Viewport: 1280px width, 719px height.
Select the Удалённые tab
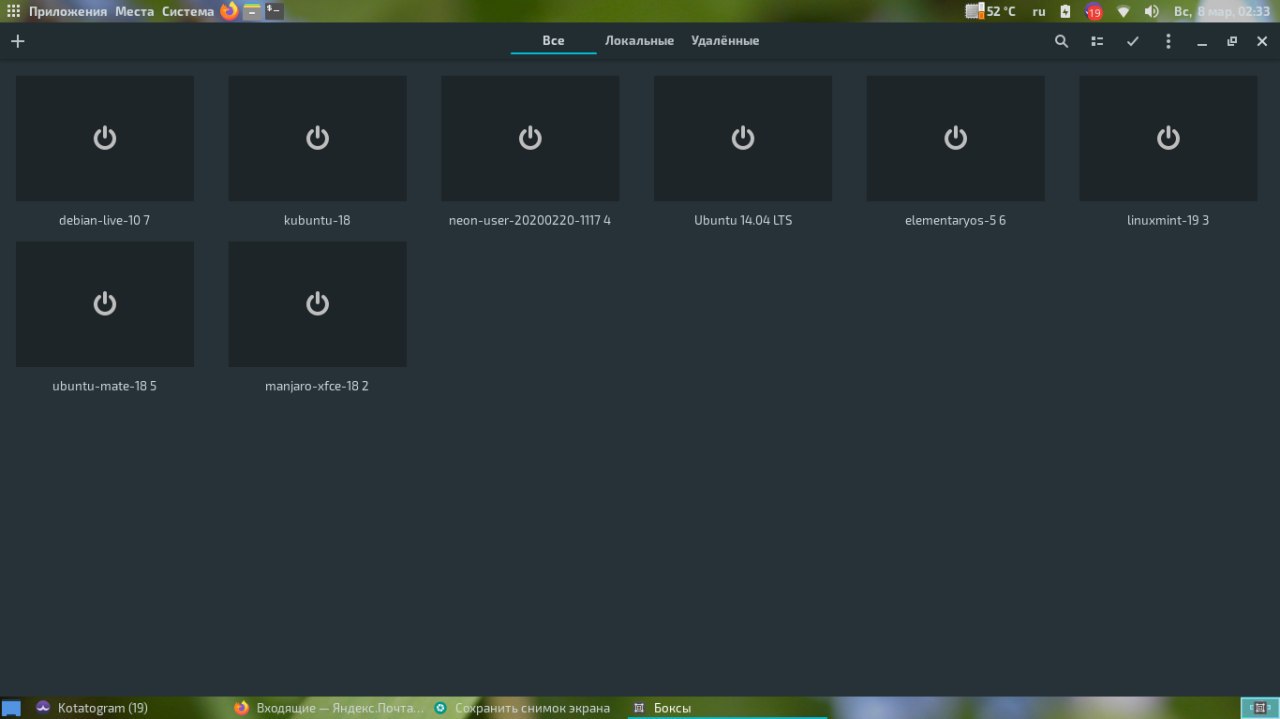point(725,41)
